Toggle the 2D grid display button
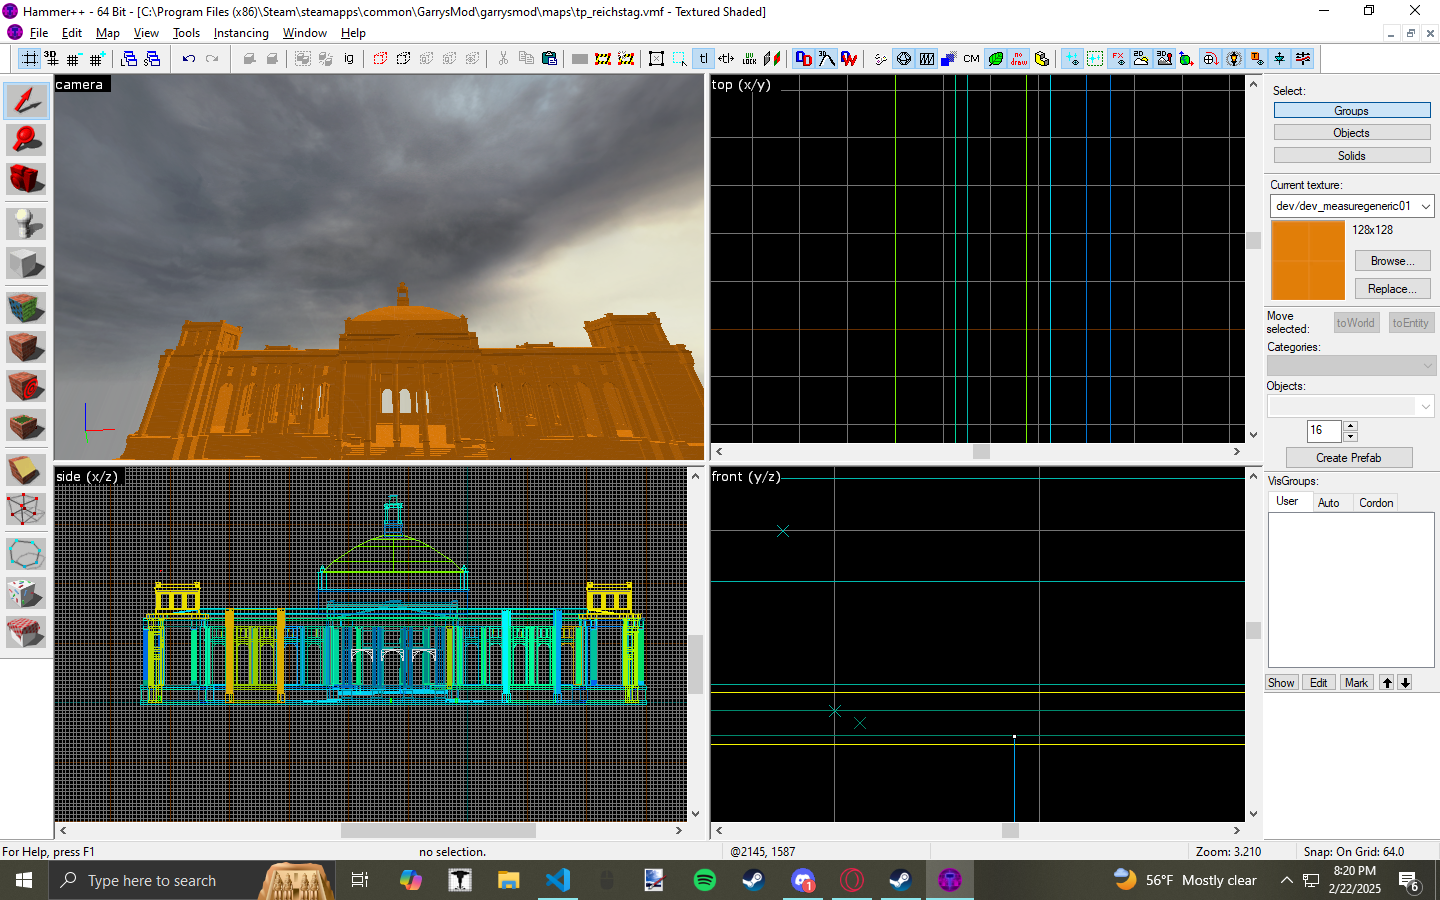Image resolution: width=1440 pixels, height=900 pixels. pyautogui.click(x=31, y=59)
